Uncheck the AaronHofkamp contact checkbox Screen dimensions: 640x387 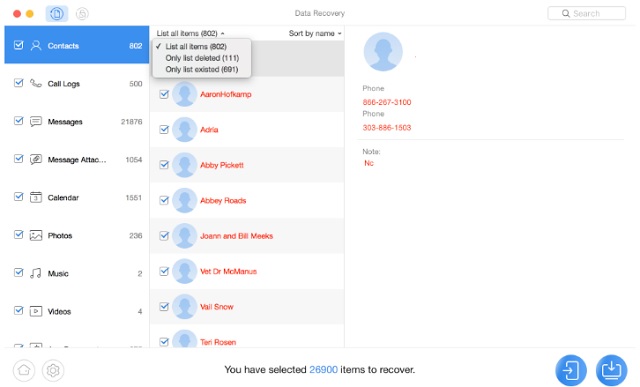pyautogui.click(x=164, y=94)
